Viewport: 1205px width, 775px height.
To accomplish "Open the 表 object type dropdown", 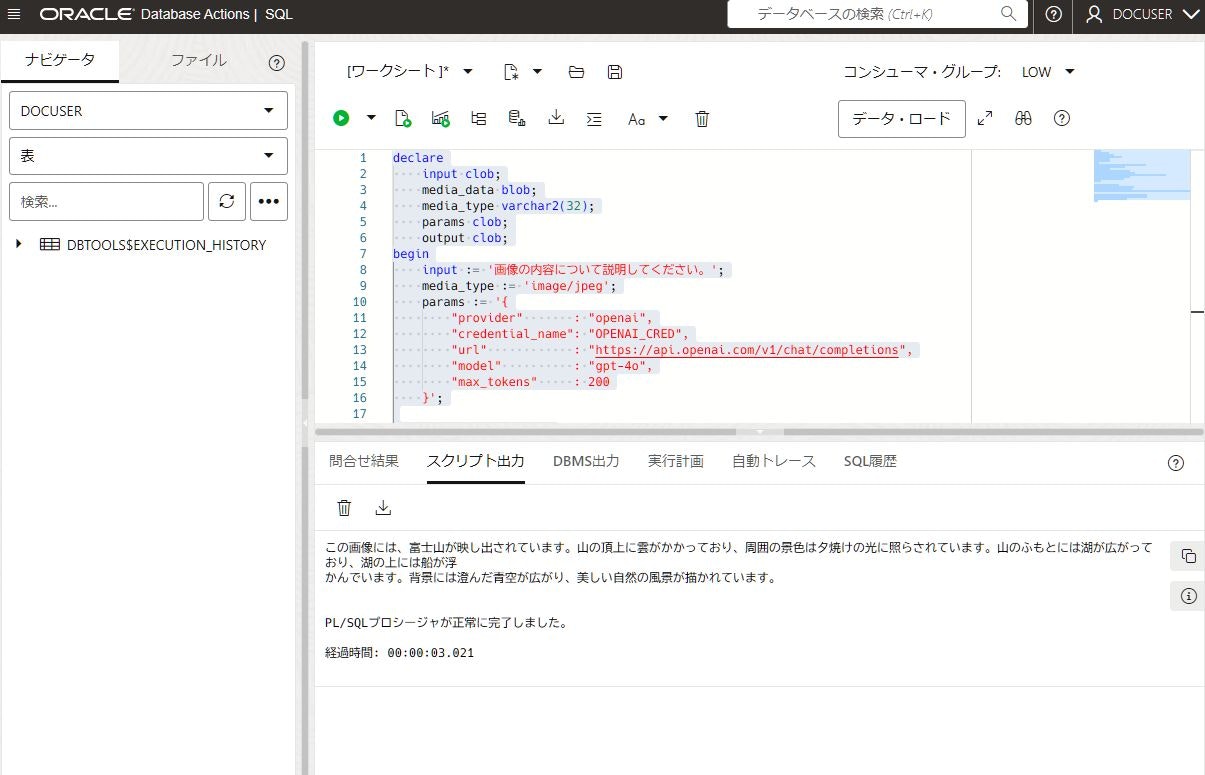I will (x=148, y=156).
